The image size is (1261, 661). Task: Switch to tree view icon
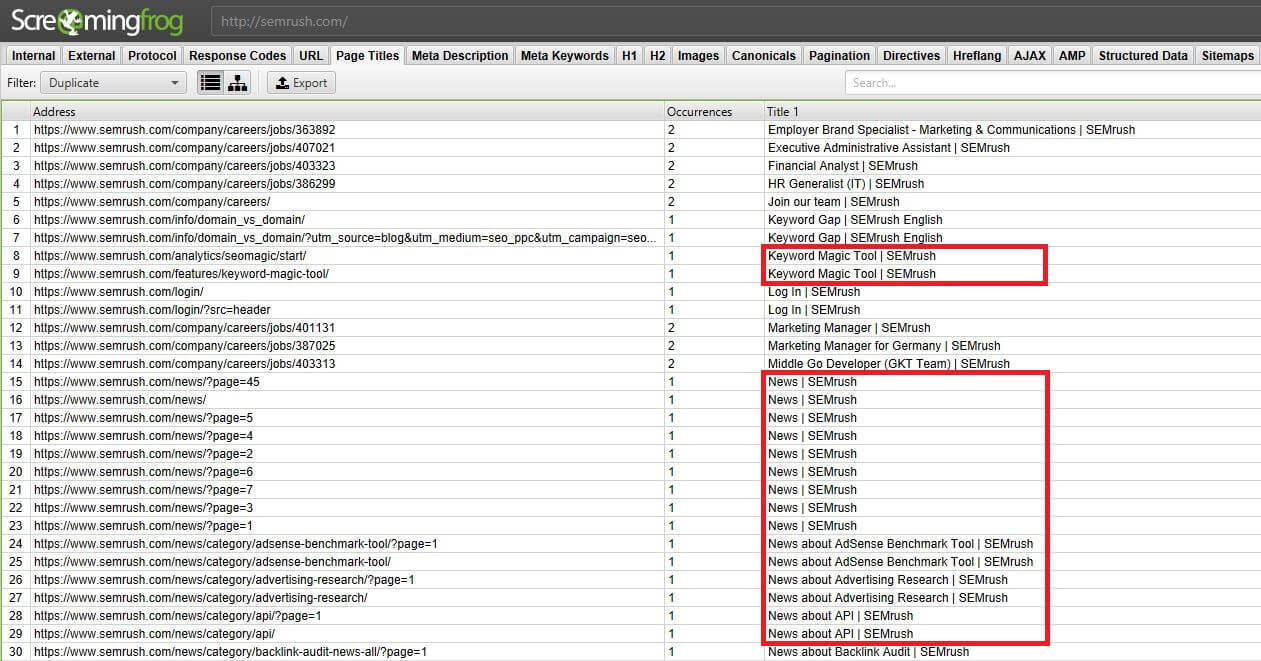tap(237, 83)
